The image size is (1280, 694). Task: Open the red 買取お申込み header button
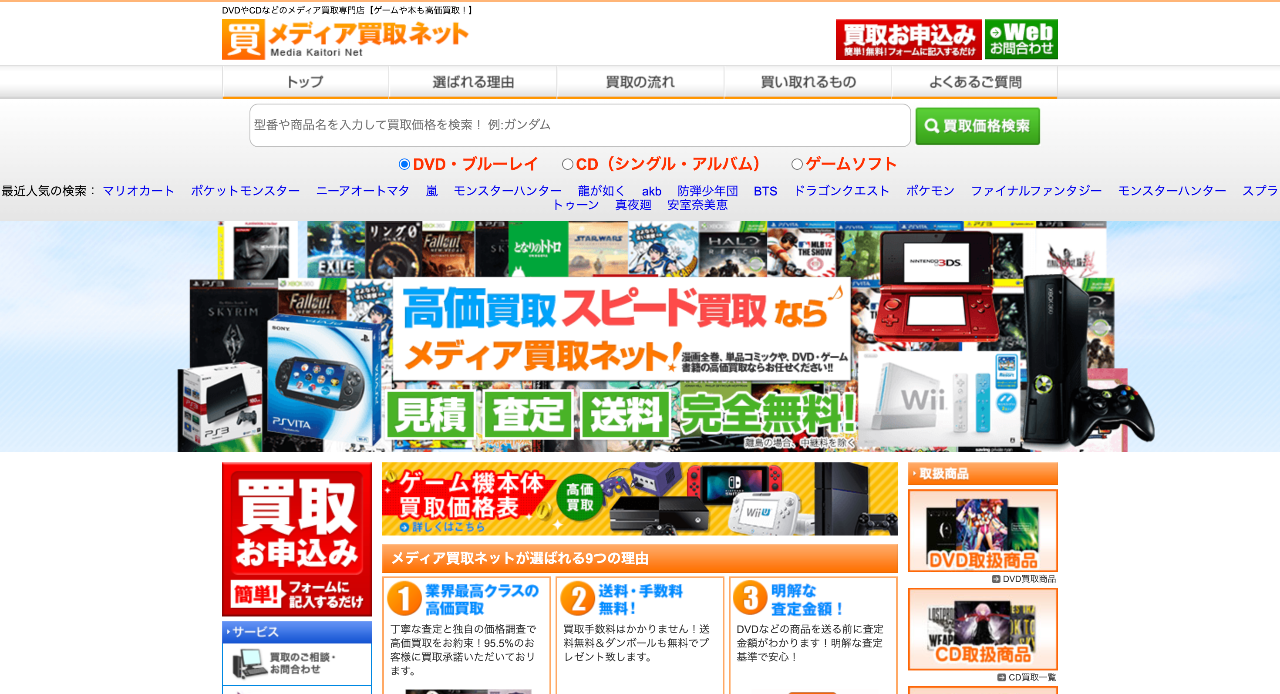(909, 39)
